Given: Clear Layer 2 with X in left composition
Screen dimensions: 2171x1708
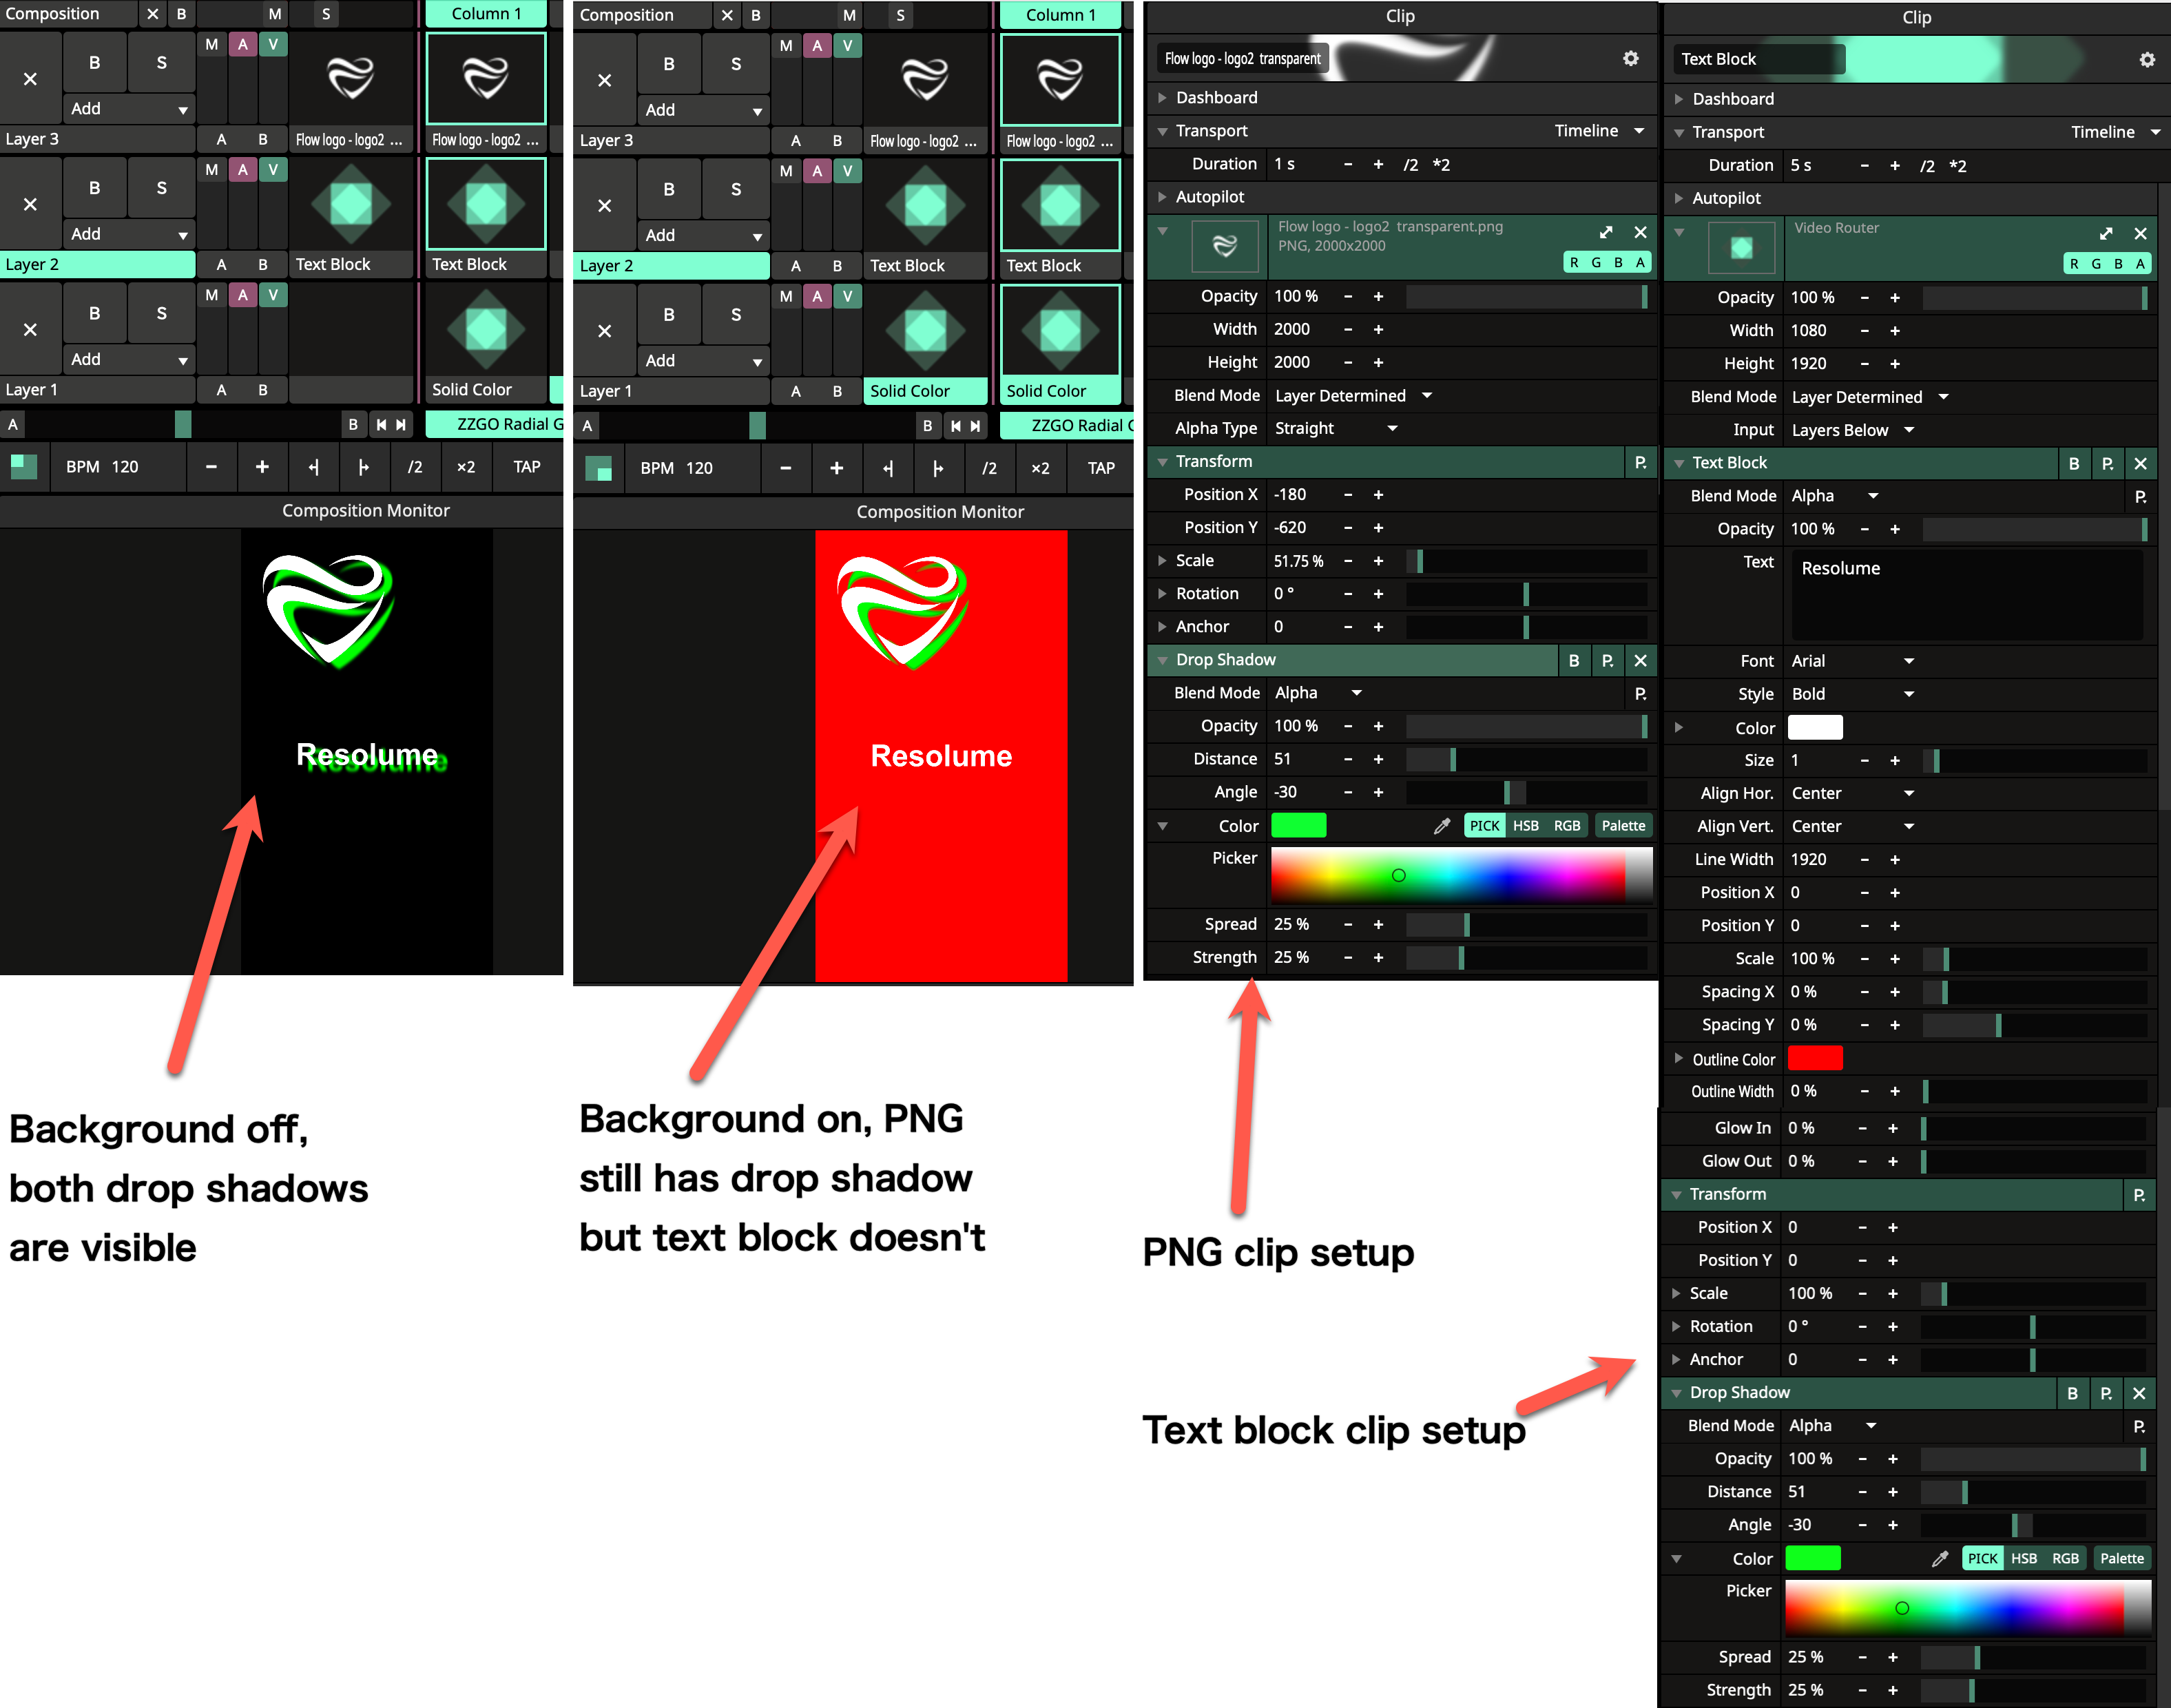Looking at the screenshot, I should (30, 203).
